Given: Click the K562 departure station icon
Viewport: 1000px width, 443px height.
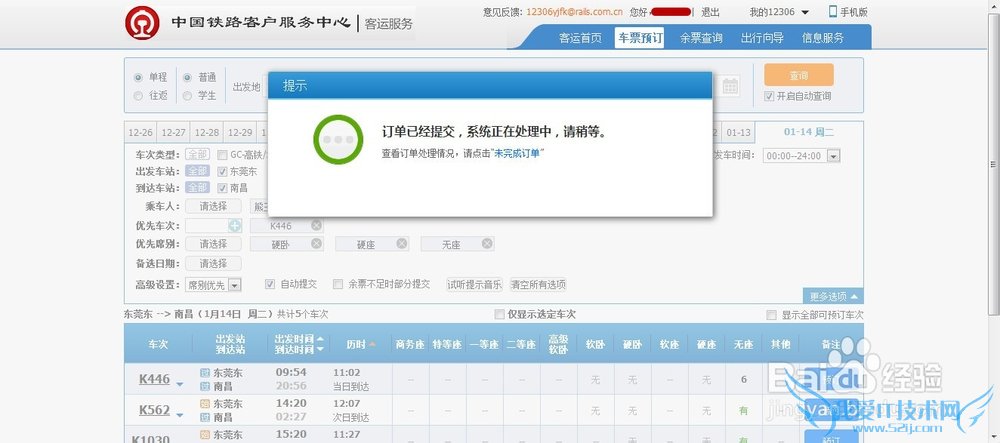Looking at the screenshot, I should [205, 403].
